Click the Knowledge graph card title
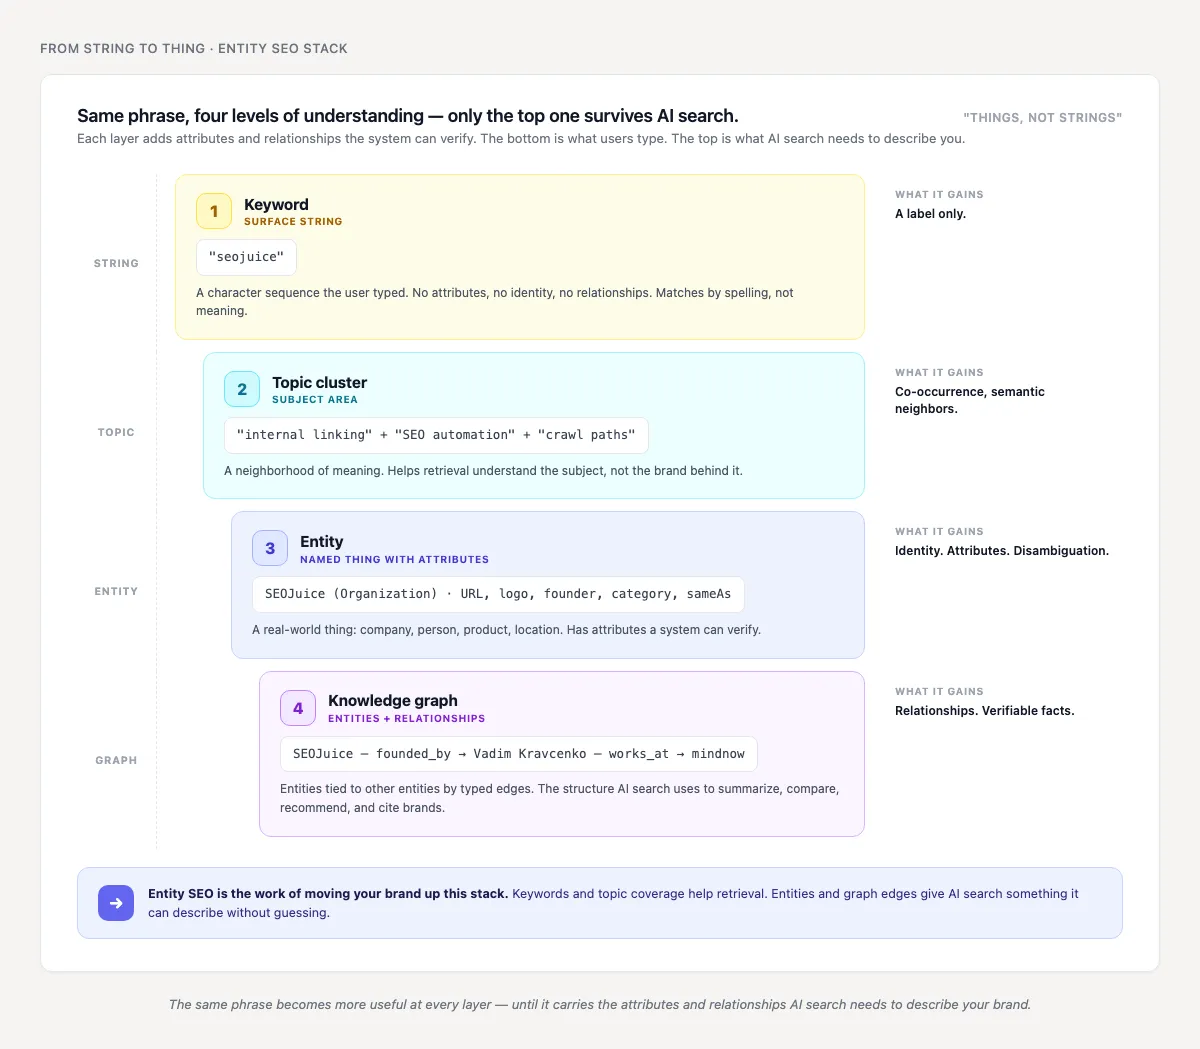This screenshot has height=1049, width=1200. [x=393, y=700]
